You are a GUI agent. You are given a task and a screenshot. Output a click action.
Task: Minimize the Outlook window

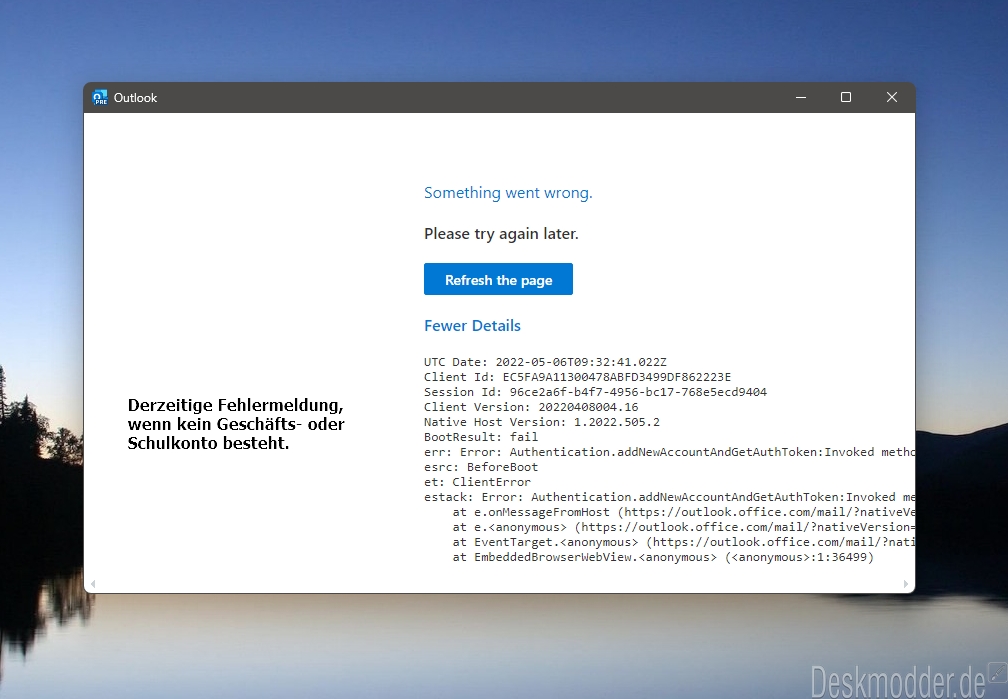click(801, 97)
